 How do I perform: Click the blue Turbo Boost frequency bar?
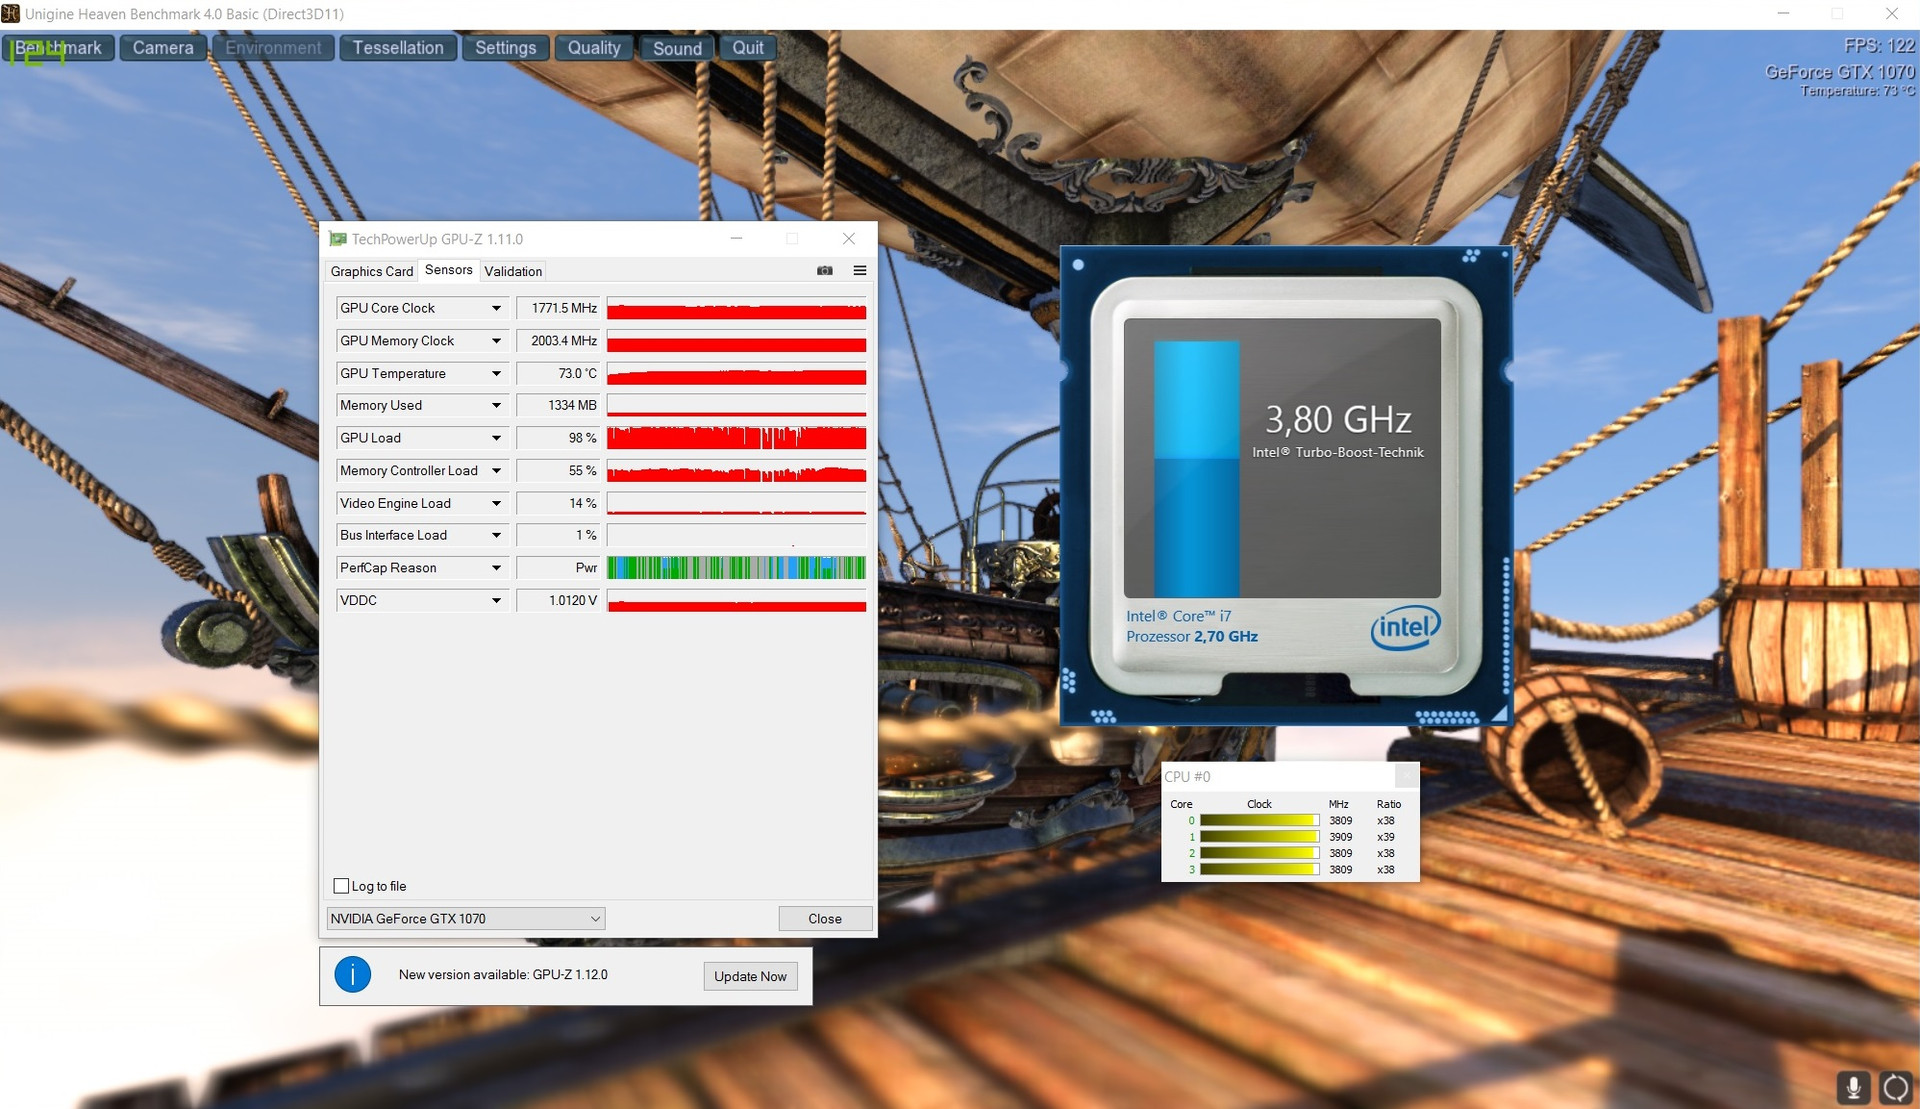pyautogui.click(x=1197, y=469)
